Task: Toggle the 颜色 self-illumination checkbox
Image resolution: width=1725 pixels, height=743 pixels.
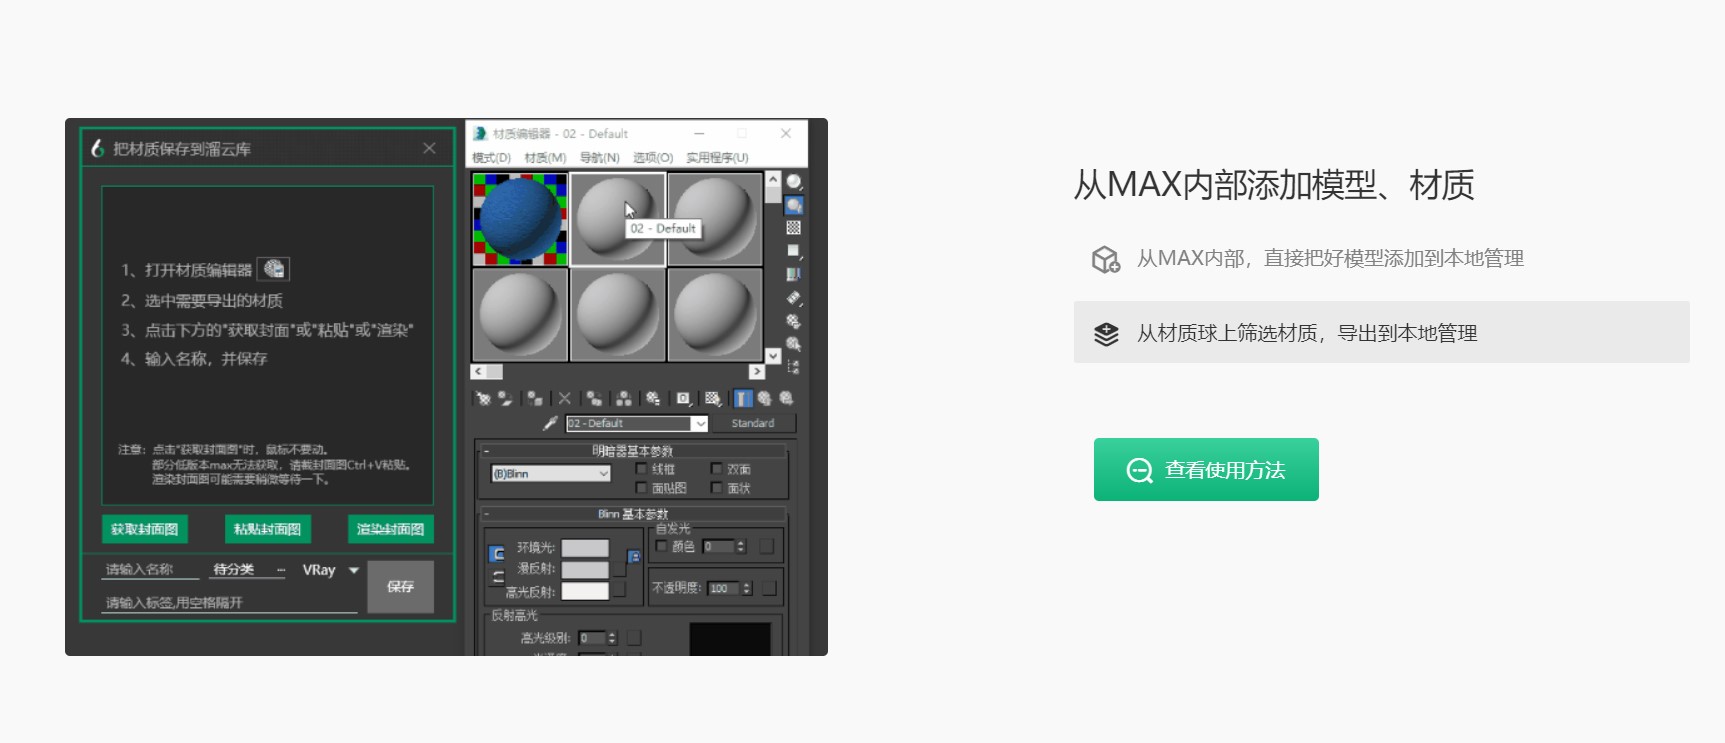Action: [661, 546]
